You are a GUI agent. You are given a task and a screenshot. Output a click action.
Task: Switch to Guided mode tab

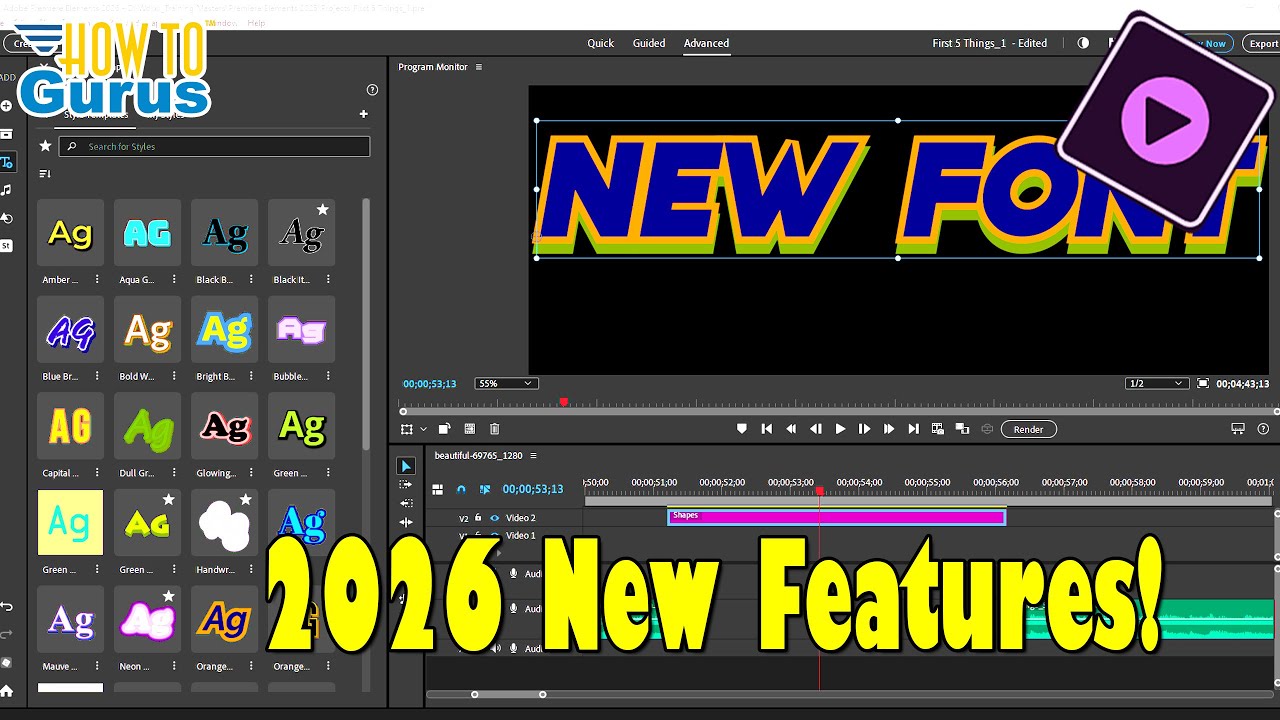[649, 43]
